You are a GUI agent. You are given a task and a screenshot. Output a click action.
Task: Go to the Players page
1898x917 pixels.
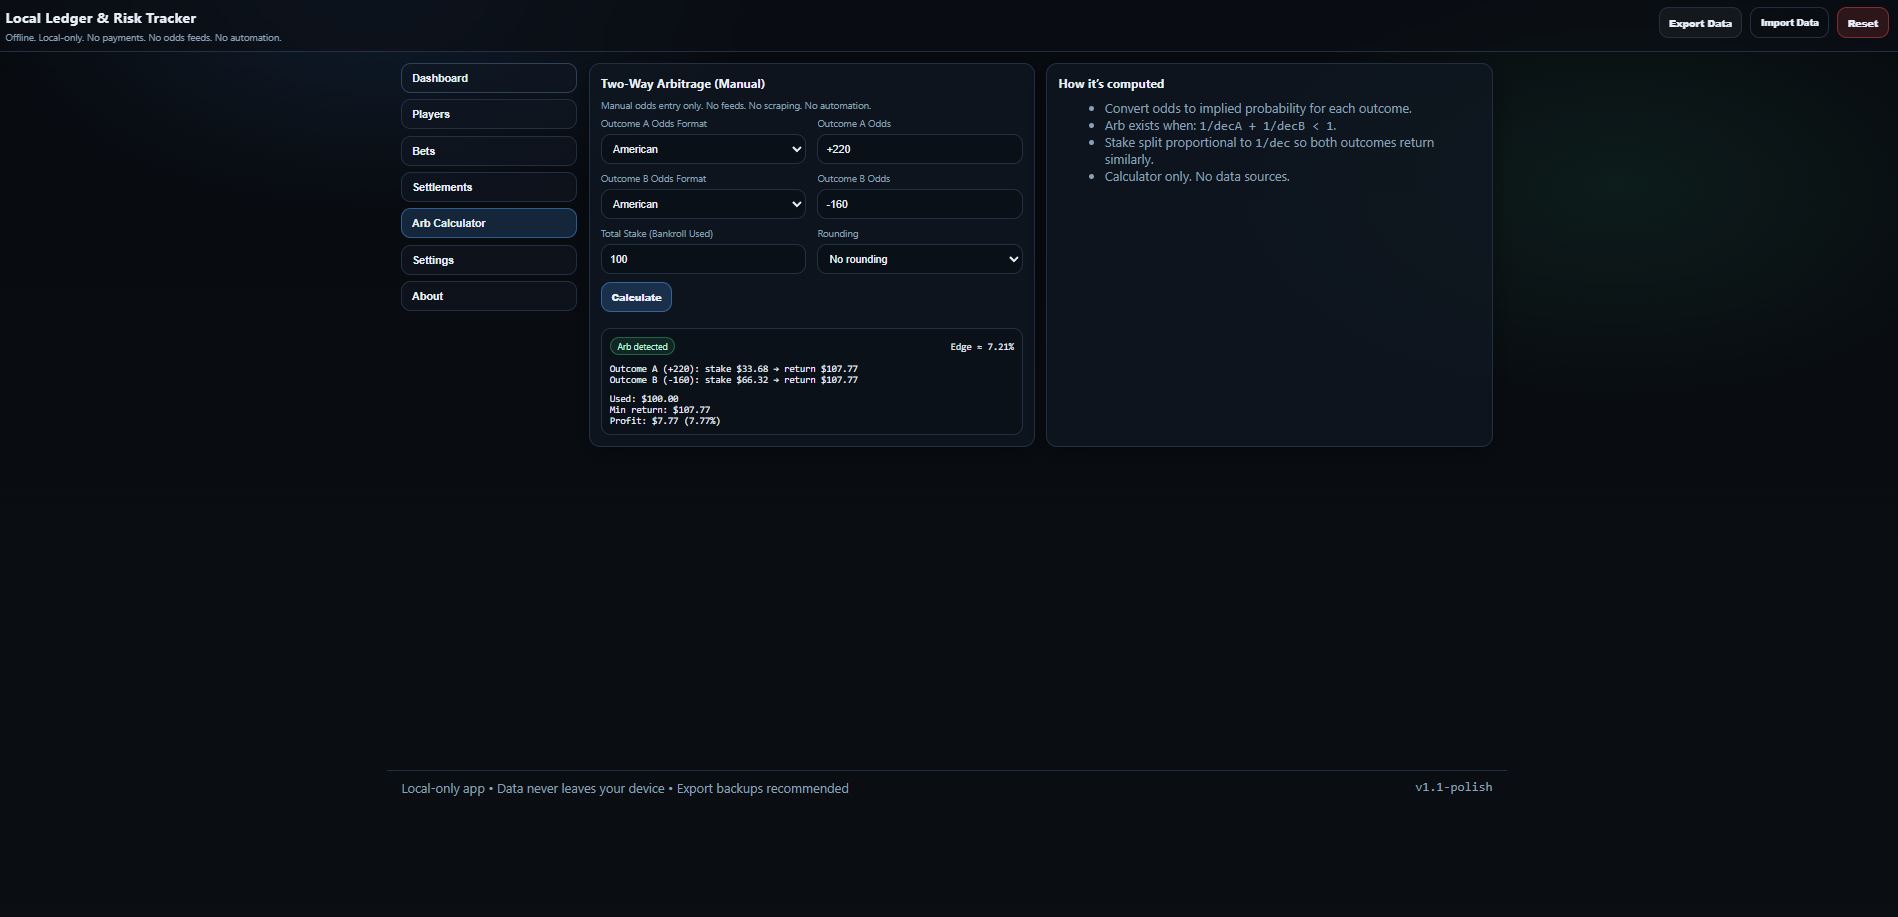[488, 114]
